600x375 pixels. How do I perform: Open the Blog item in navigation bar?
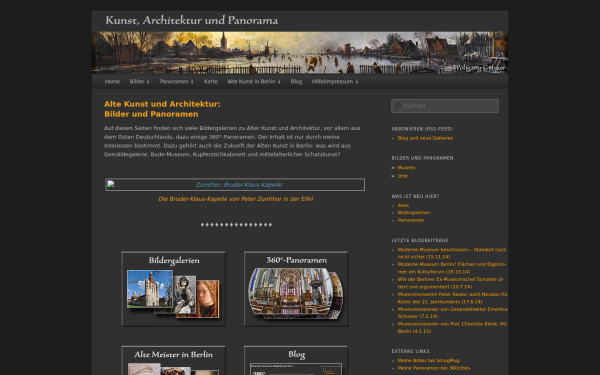click(296, 82)
